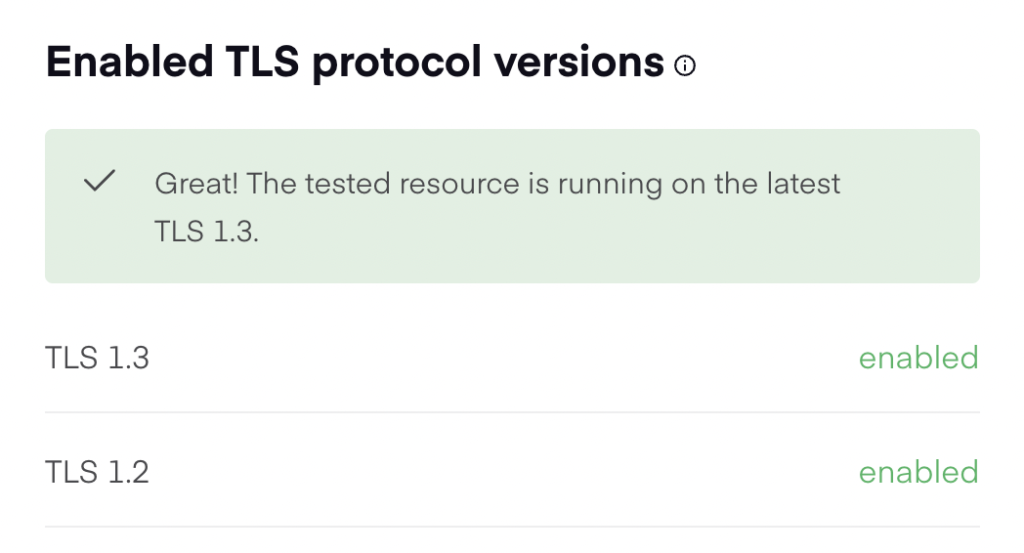Click the word "Great!" in the banner
The width and height of the screenshot is (1024, 553).
196,183
